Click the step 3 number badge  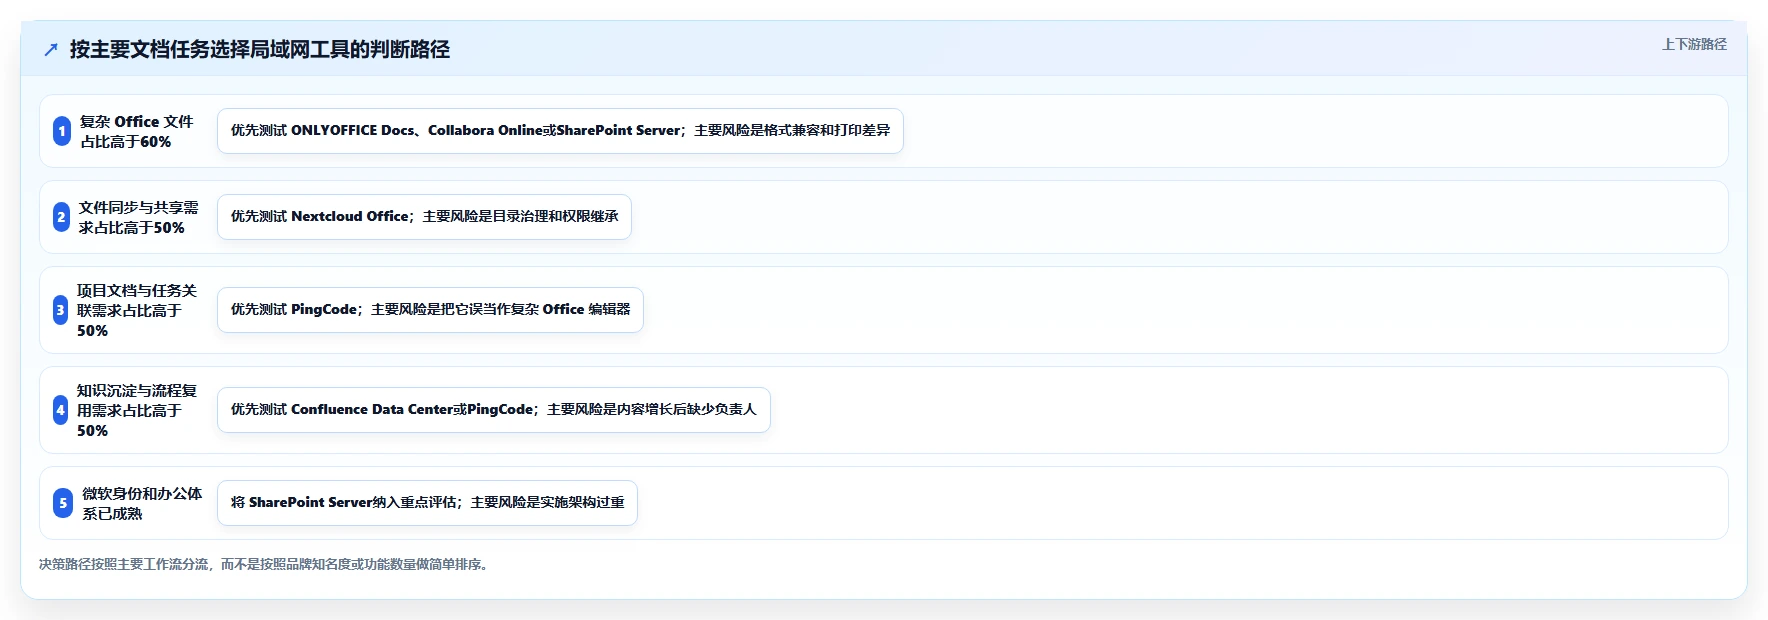point(60,310)
